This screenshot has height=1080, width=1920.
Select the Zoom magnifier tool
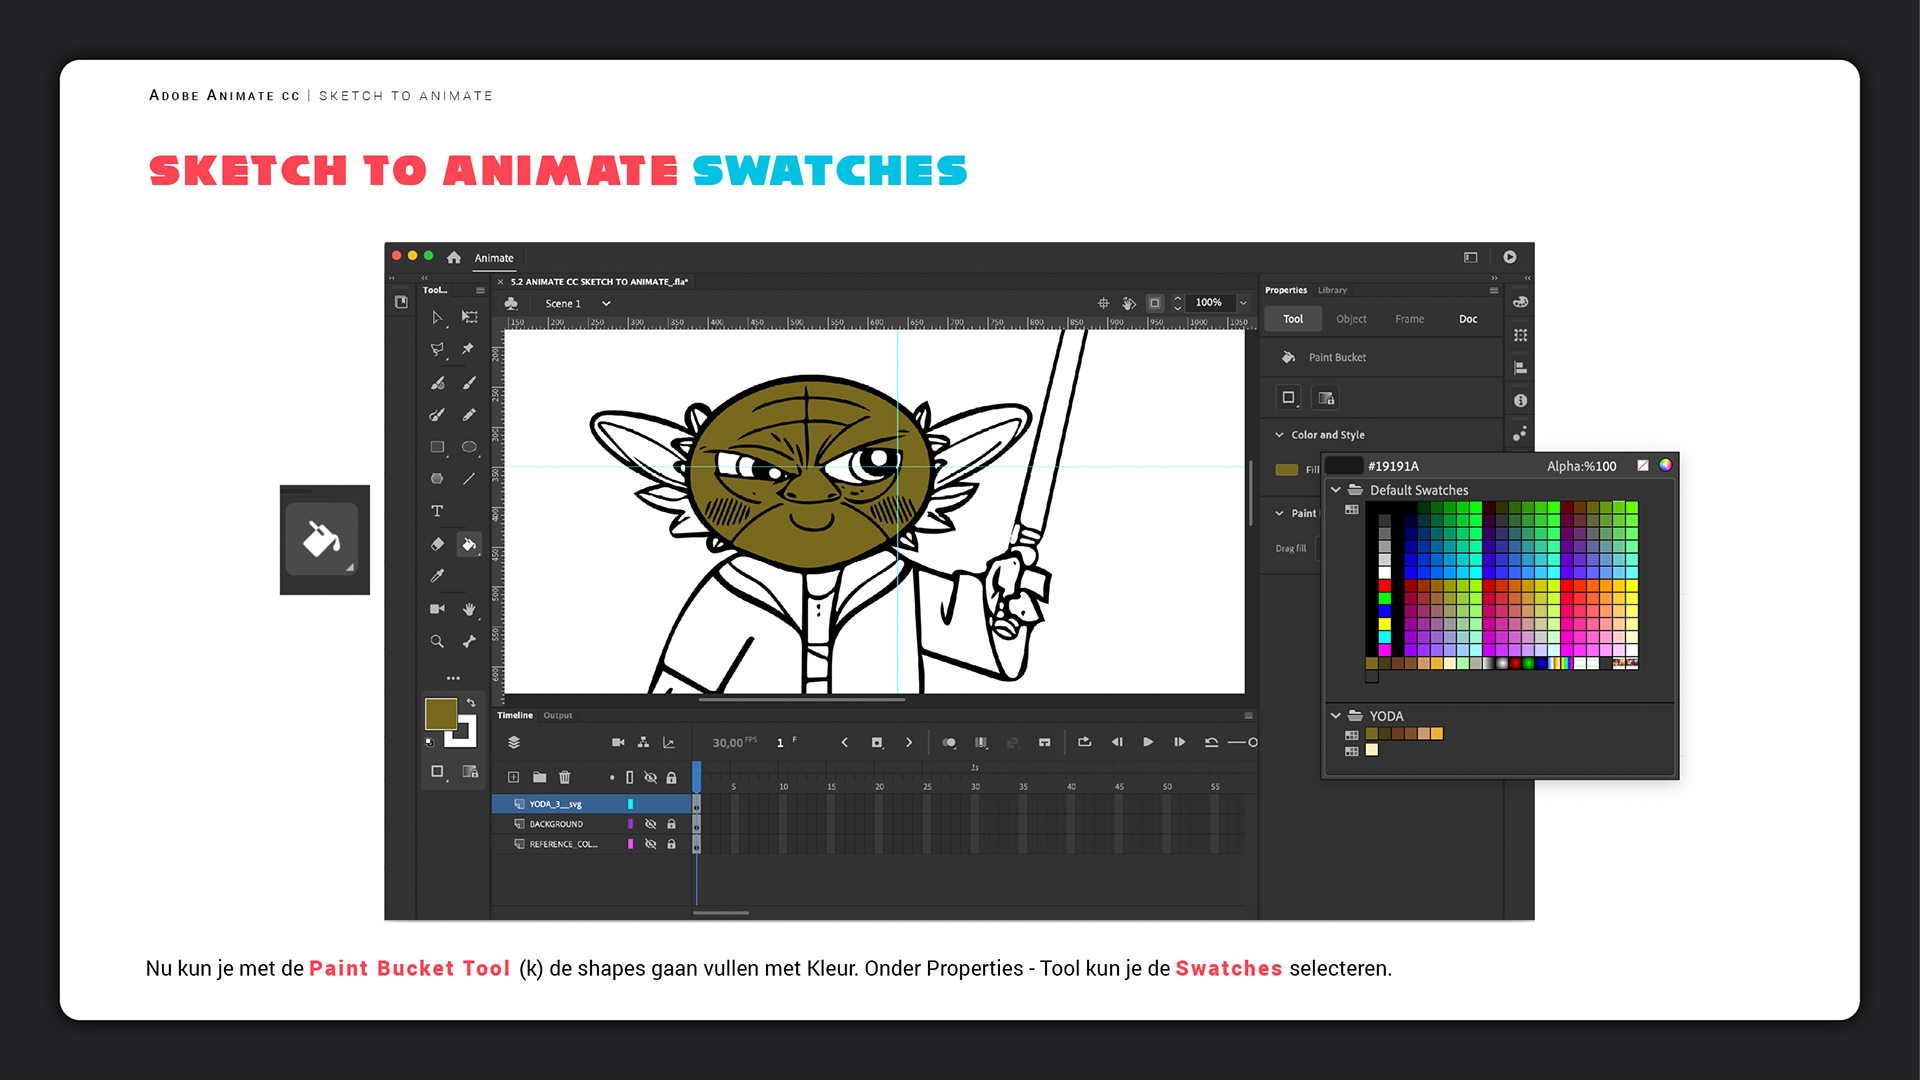click(x=437, y=641)
